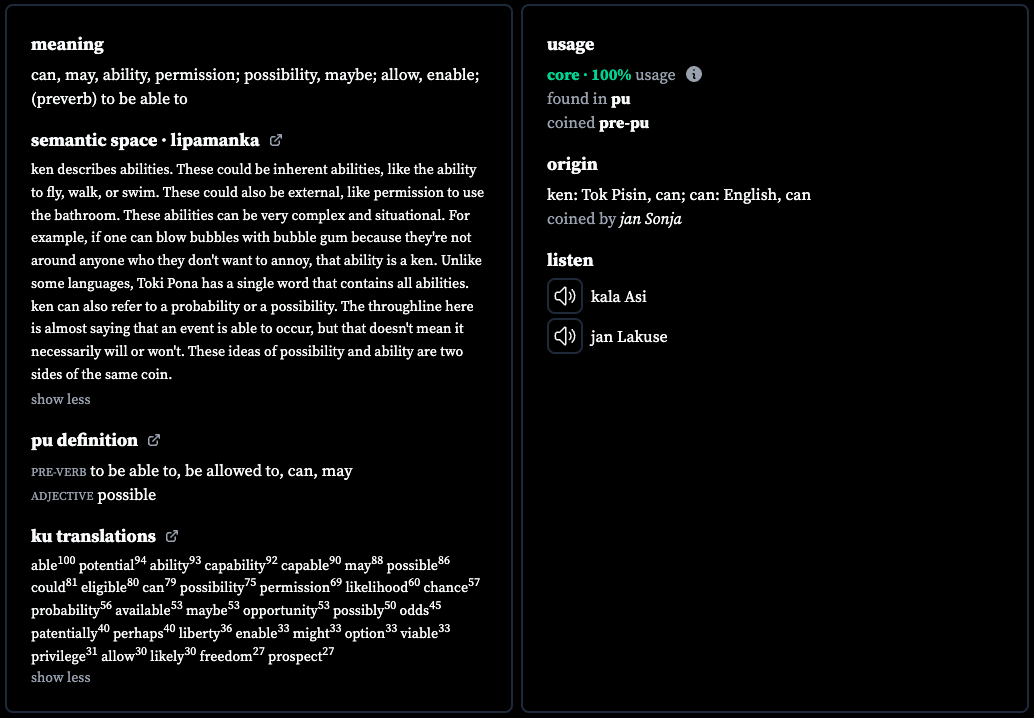This screenshot has width=1034, height=718.
Task: Collapse ku translations list with show less
Action: coord(61,677)
